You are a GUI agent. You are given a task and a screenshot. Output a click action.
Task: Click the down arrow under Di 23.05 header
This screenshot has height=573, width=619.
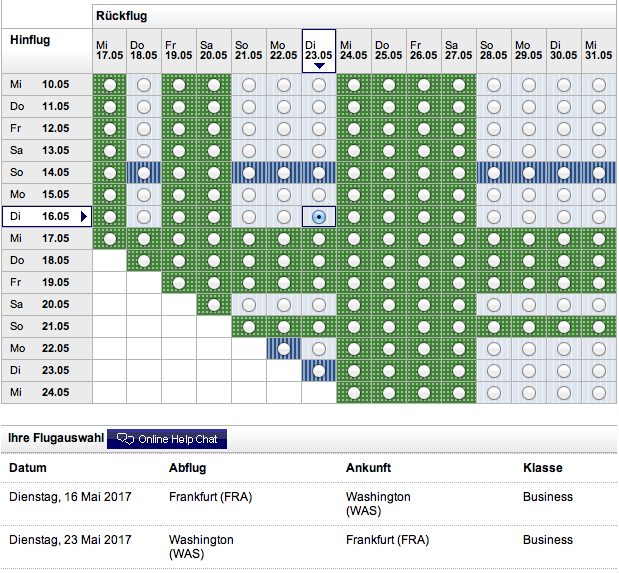[319, 67]
